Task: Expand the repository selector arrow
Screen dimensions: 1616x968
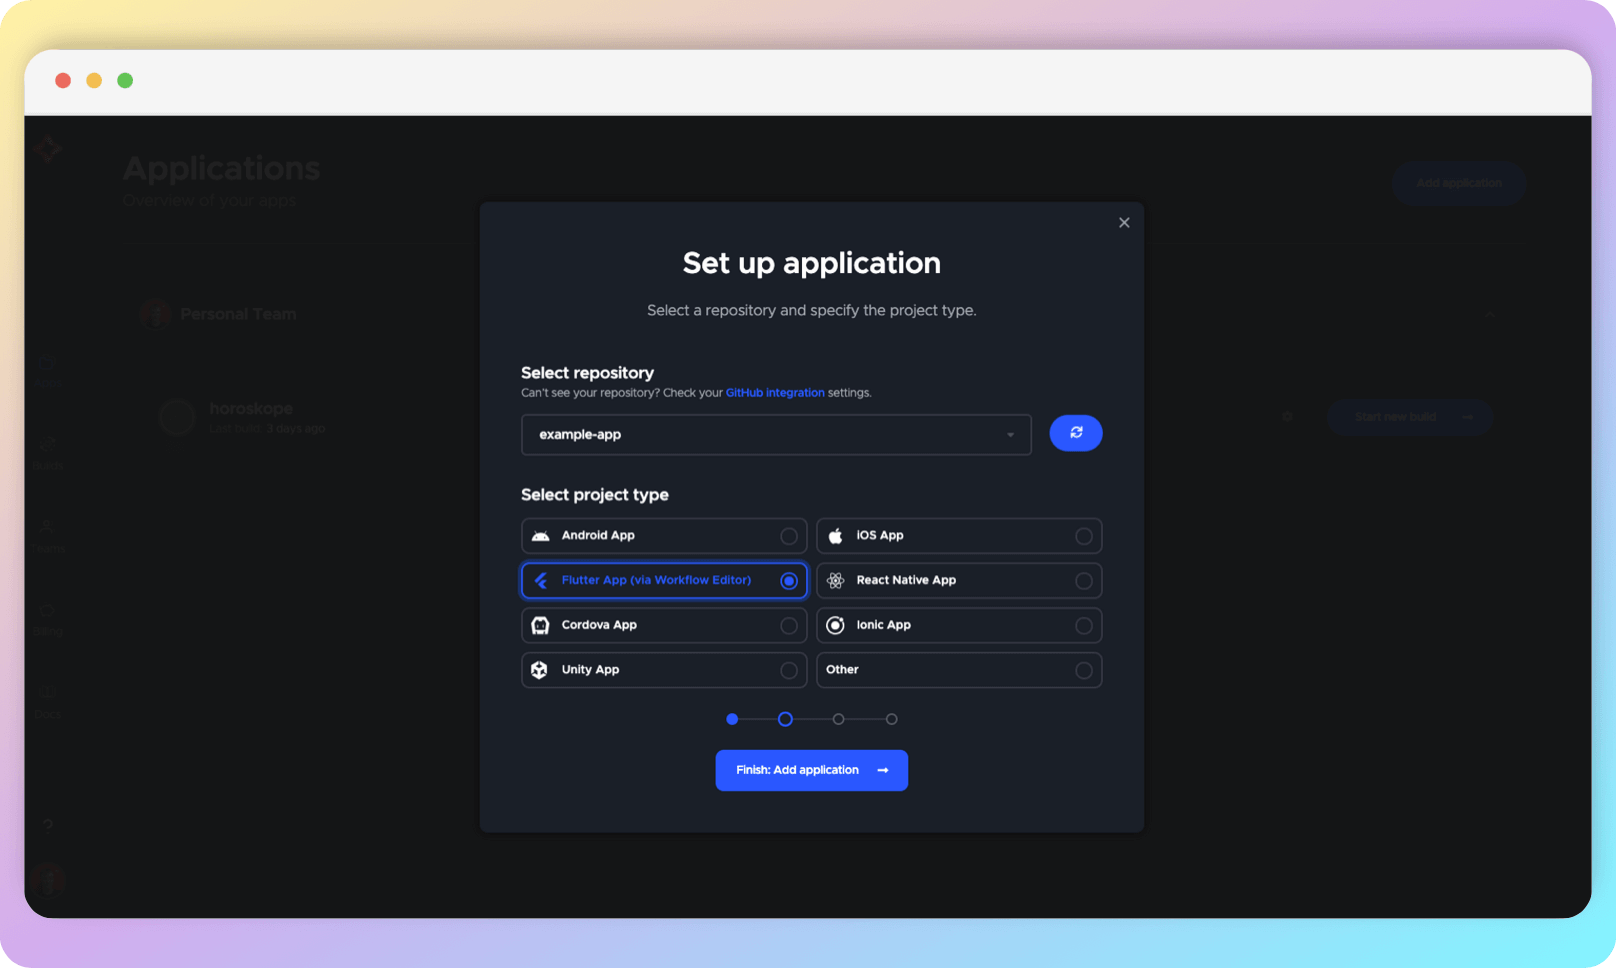Action: (x=1009, y=434)
